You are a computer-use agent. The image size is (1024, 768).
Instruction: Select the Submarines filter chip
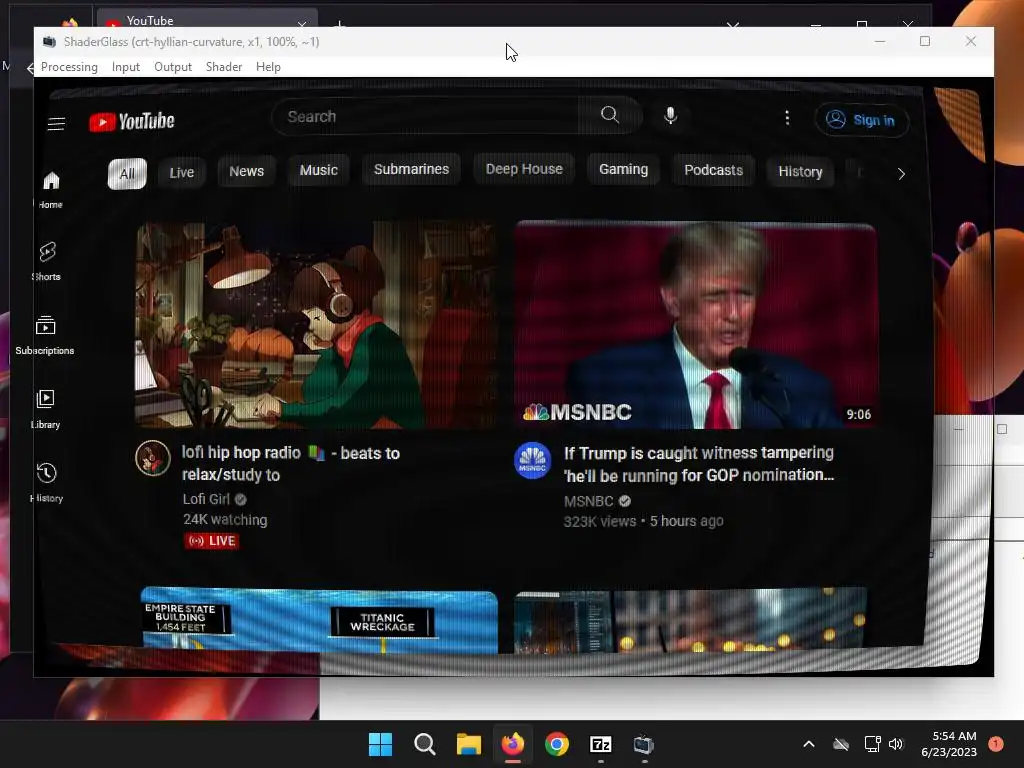[411, 169]
